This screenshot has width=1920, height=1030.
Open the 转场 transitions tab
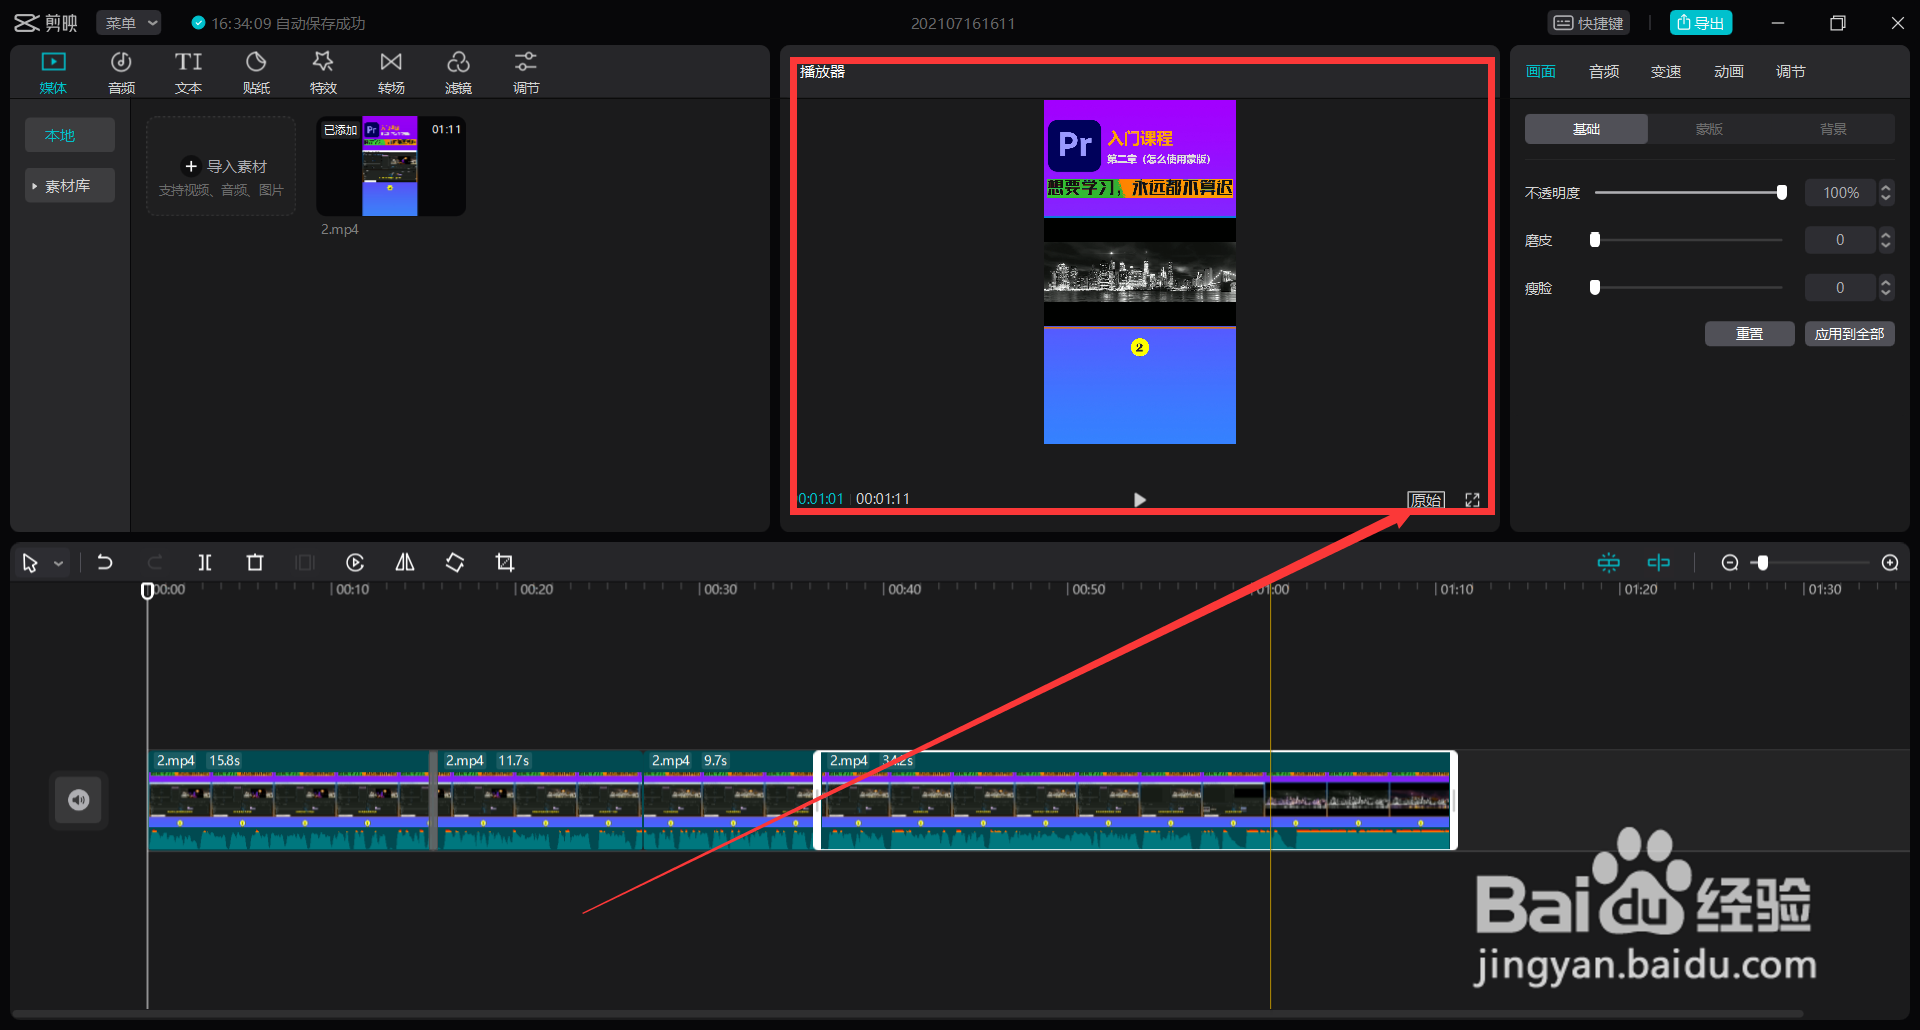click(x=391, y=73)
